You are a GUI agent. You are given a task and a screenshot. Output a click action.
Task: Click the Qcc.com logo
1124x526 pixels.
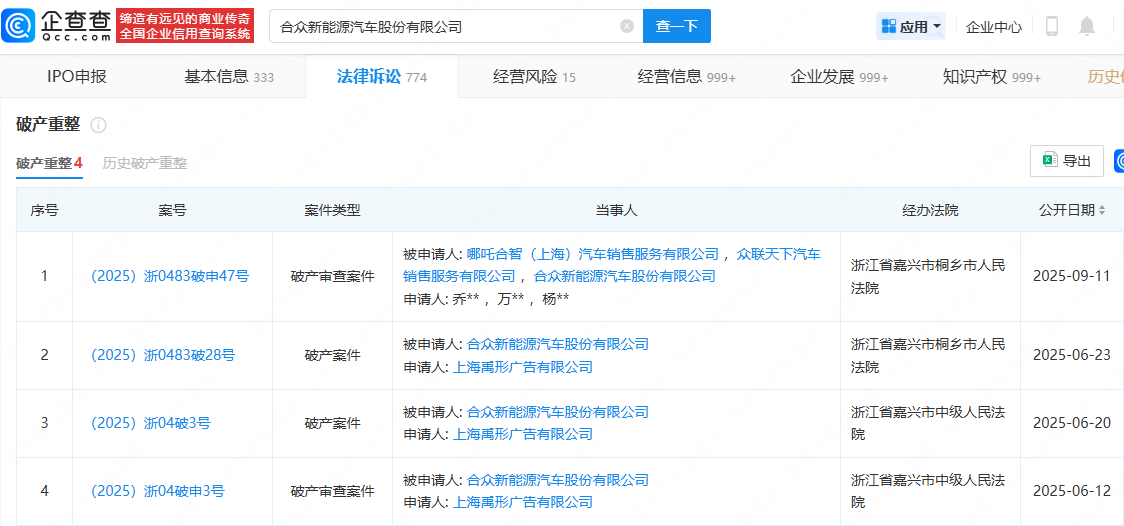pyautogui.click(x=56, y=26)
